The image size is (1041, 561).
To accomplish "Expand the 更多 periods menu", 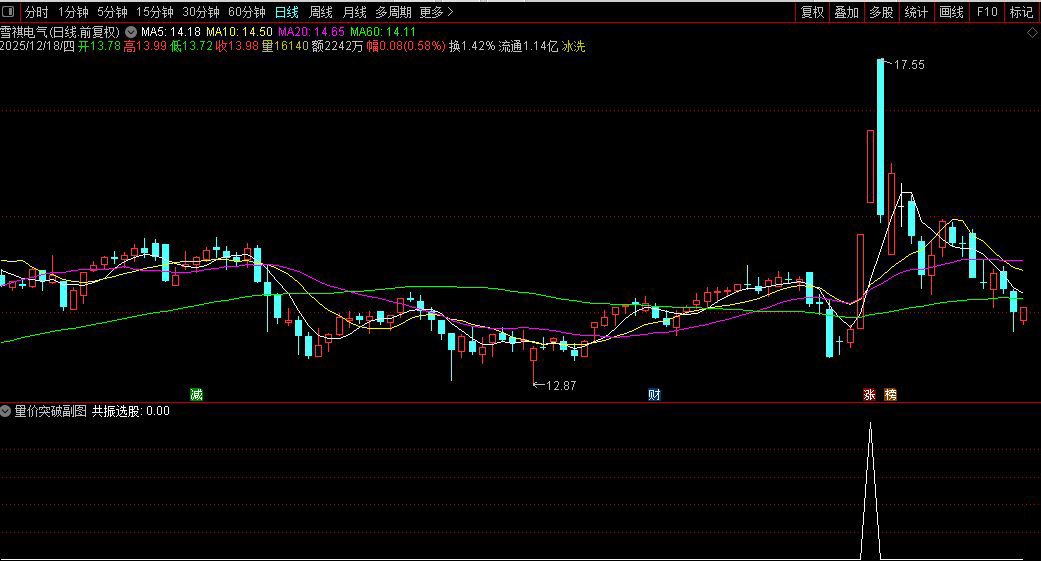I will [x=436, y=12].
